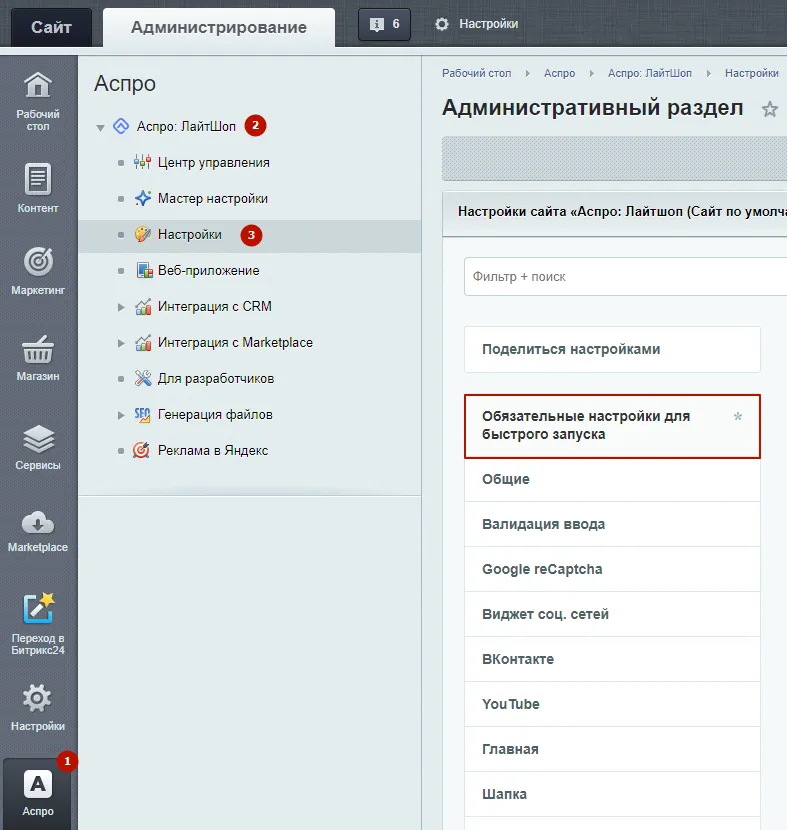This screenshot has width=787, height=830.
Task: Open the Виджет соц. сетей section
Action: point(612,614)
